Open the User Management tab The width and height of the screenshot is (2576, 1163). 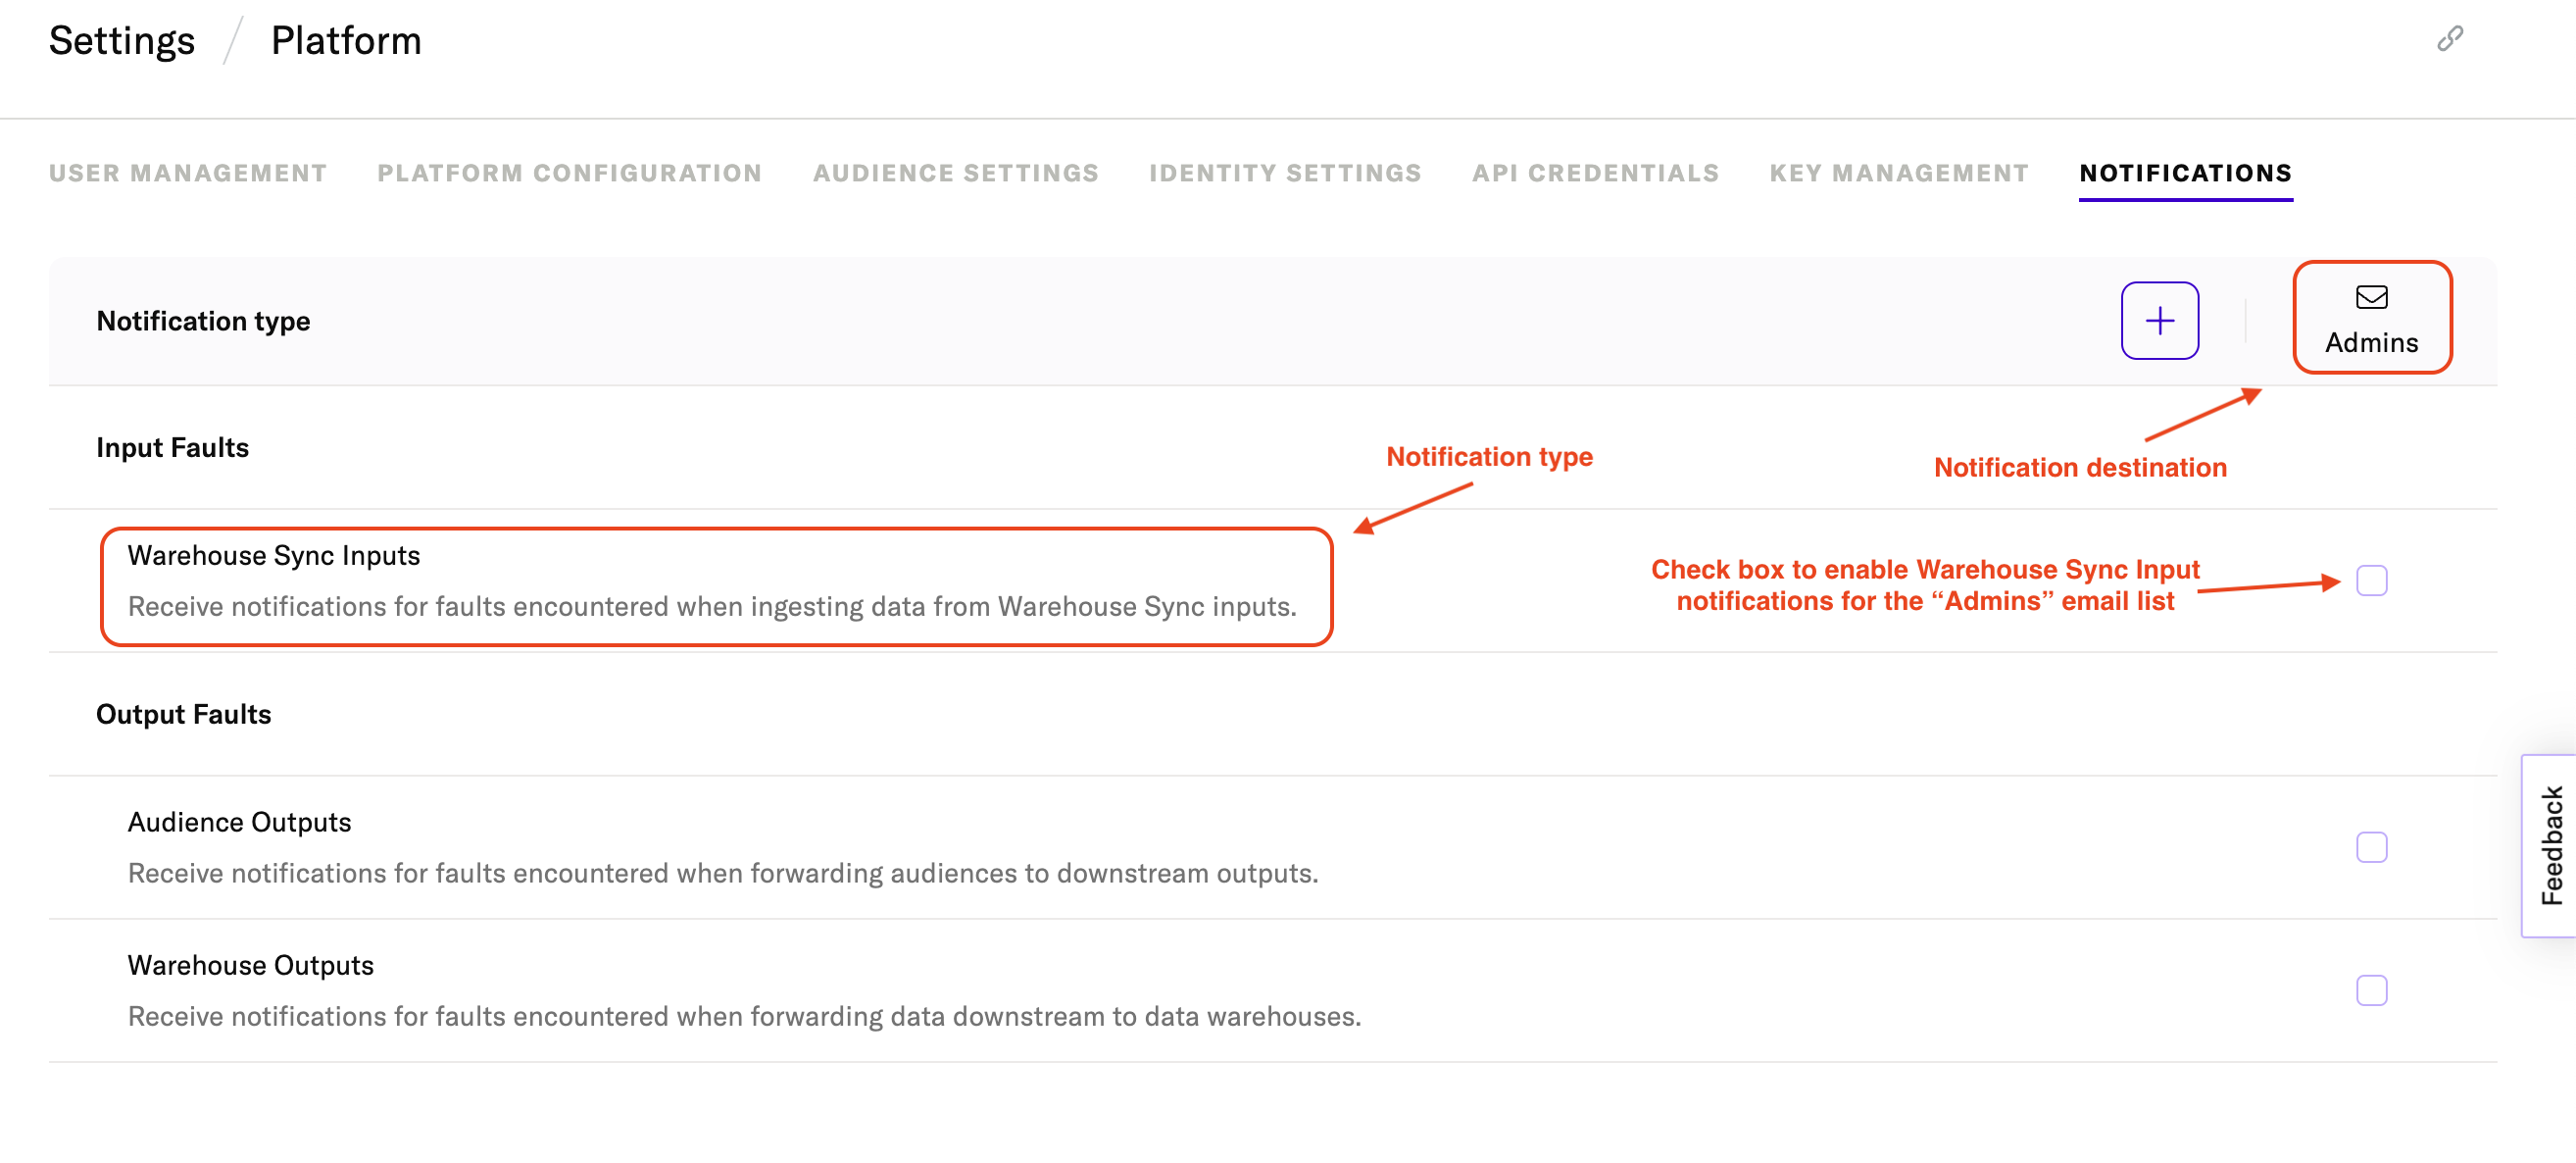tap(188, 173)
